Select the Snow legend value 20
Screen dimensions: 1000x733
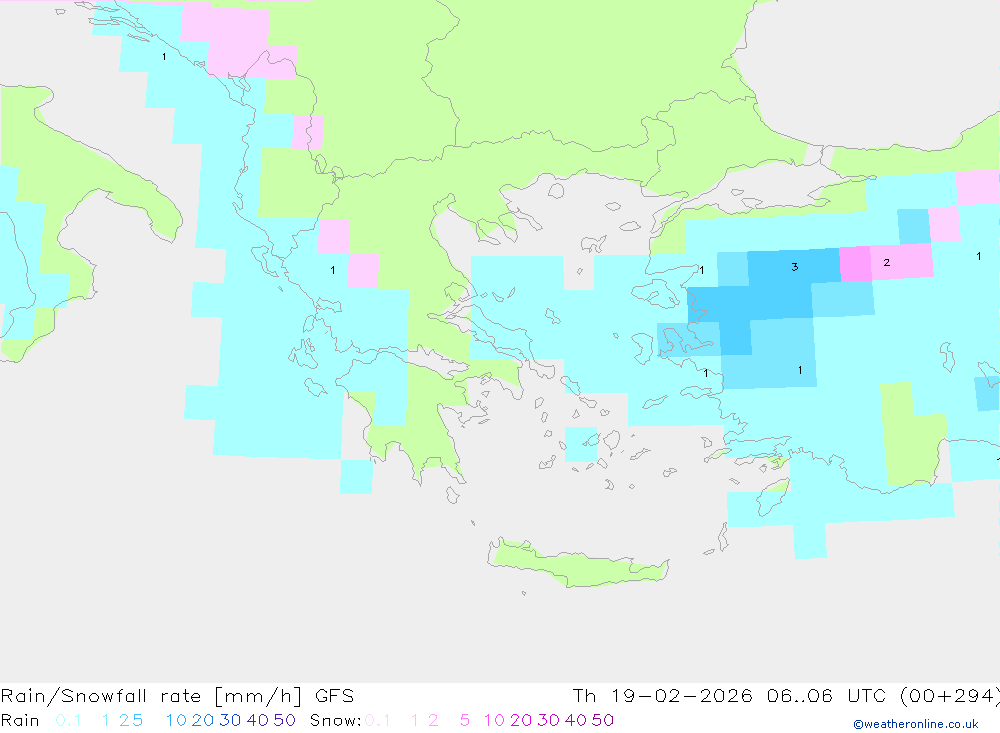[521, 720]
